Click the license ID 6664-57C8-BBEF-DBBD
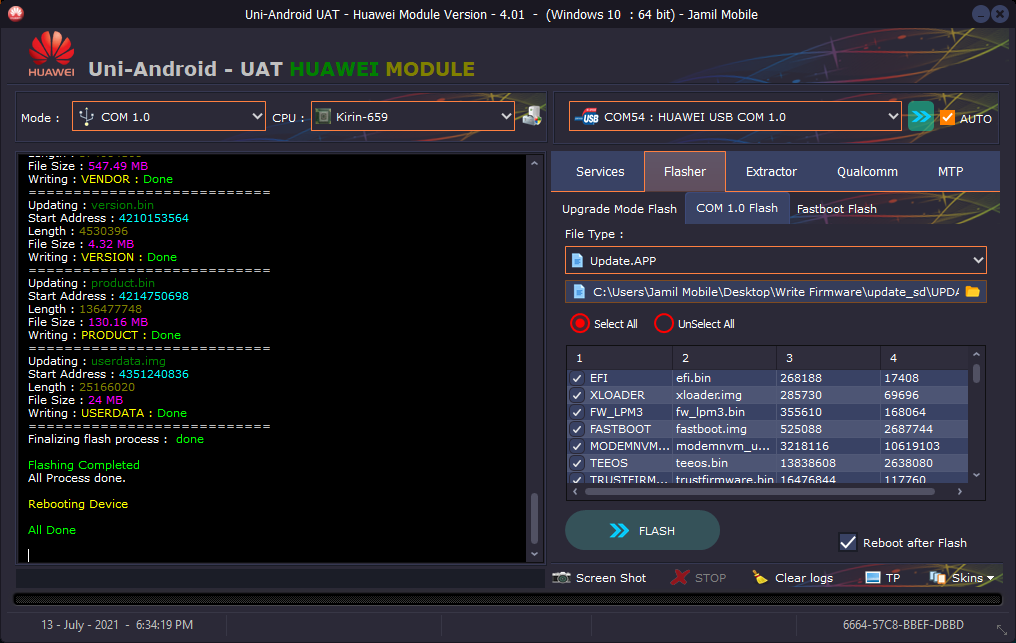This screenshot has height=643, width=1016. pyautogui.click(x=903, y=625)
